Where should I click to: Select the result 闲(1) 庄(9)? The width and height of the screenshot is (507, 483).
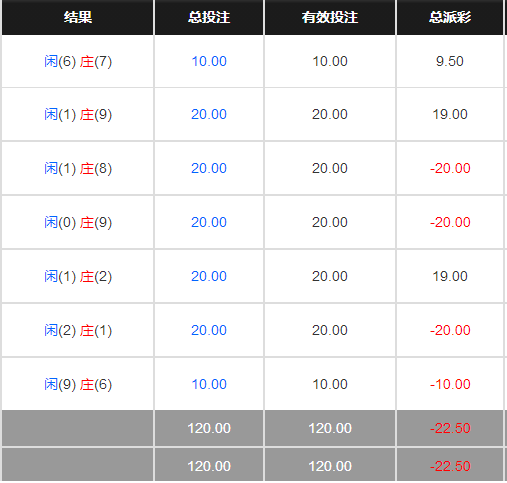(78, 115)
